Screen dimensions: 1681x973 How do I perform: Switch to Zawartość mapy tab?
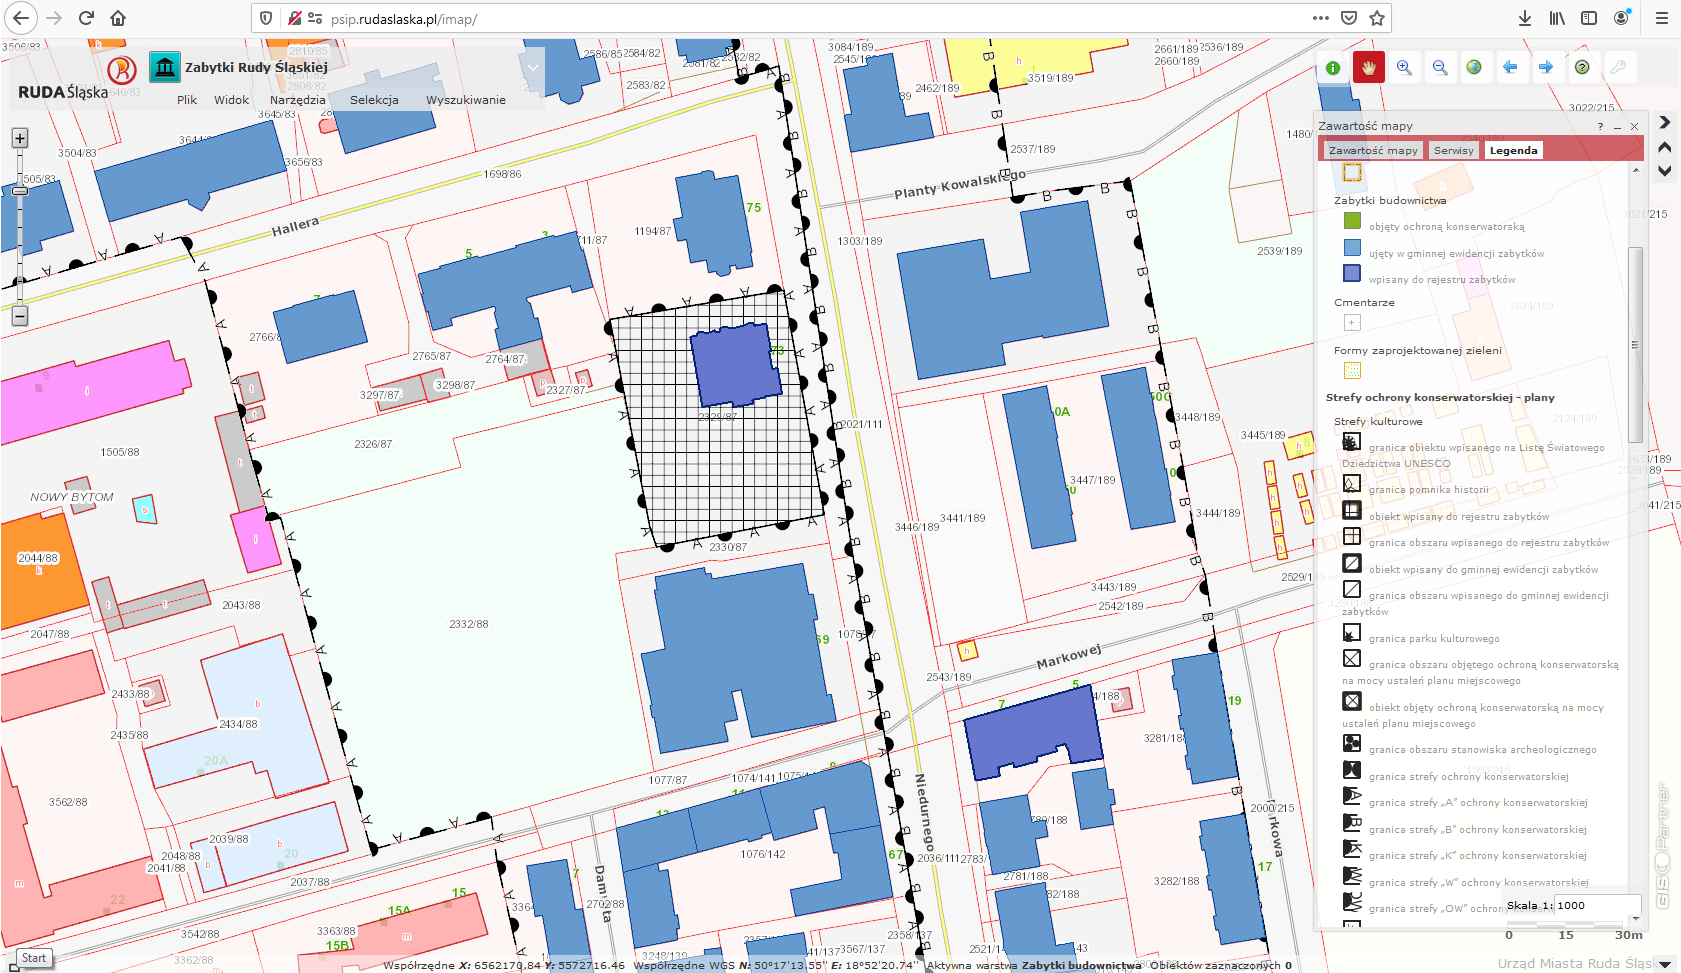tap(1373, 150)
